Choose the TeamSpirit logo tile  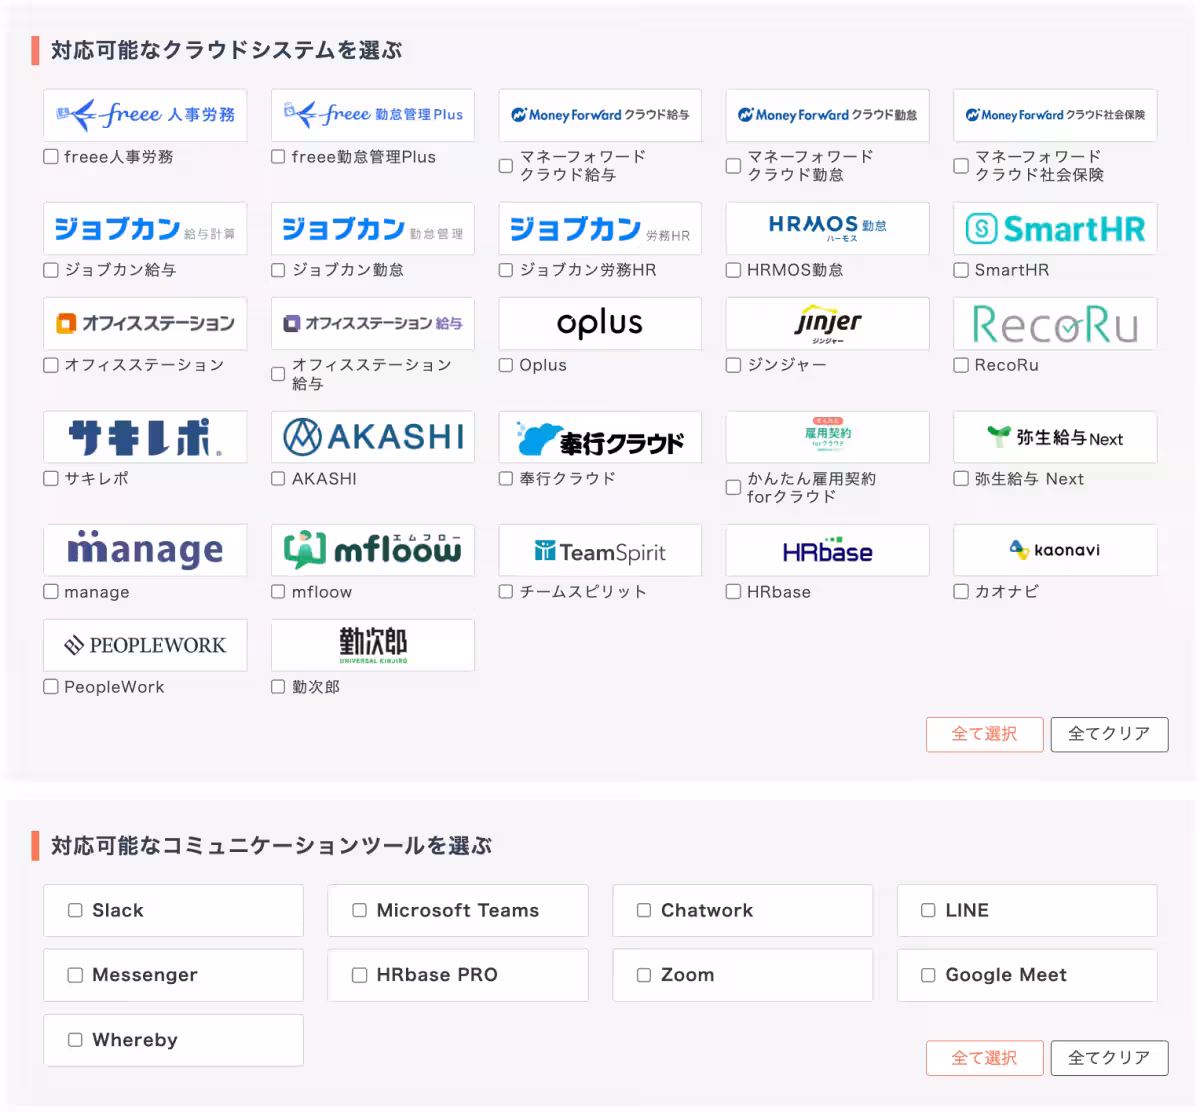(x=600, y=551)
